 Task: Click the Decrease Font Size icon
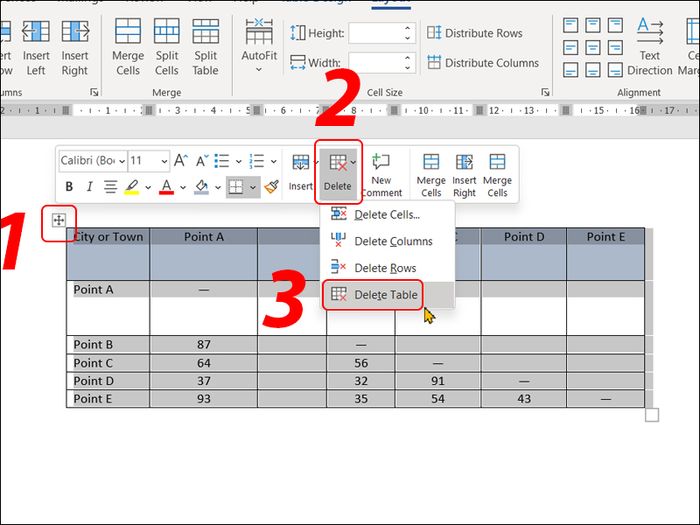[202, 161]
